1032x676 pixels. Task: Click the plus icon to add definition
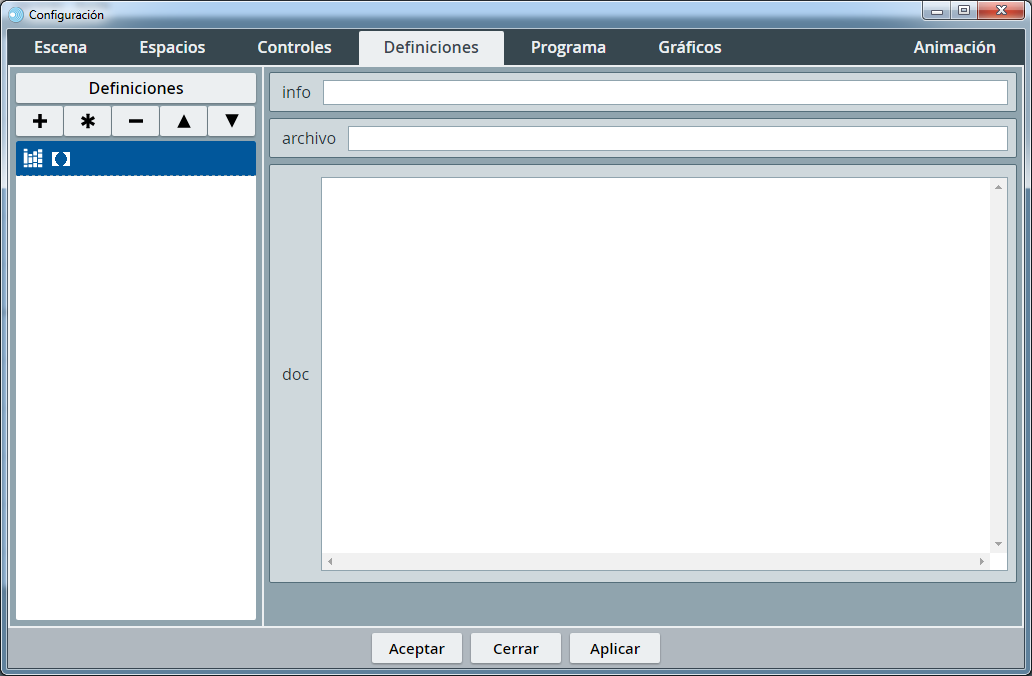pos(40,121)
